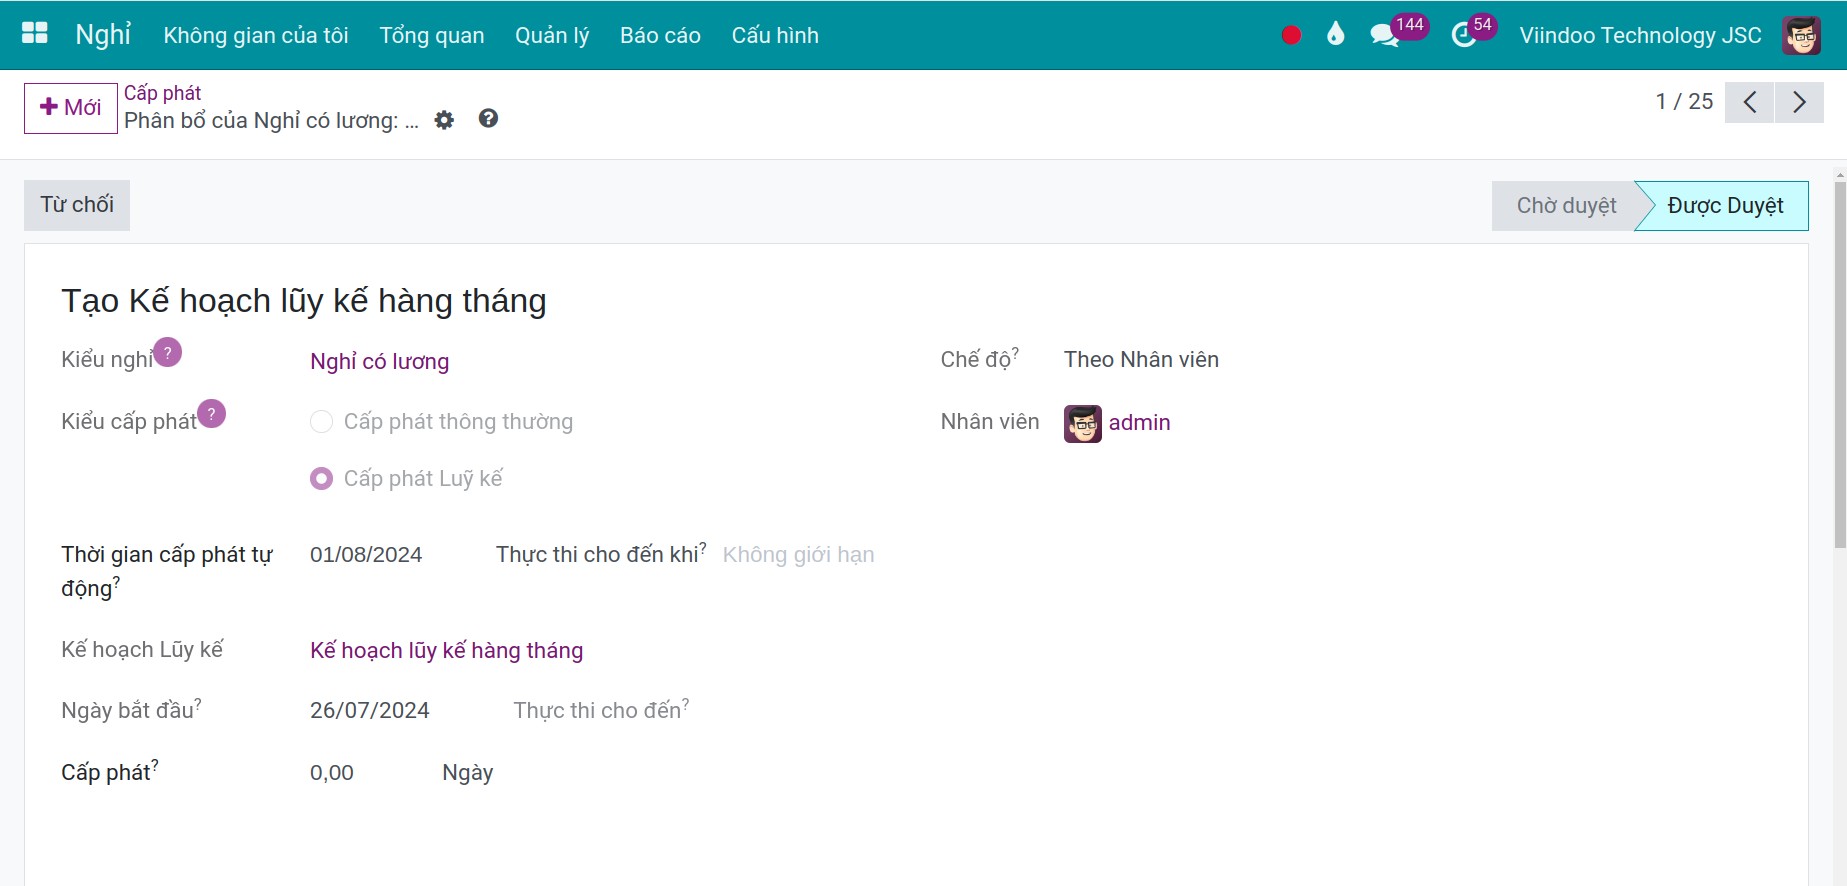
Task: Open the apps grid home menu
Action: pos(35,34)
